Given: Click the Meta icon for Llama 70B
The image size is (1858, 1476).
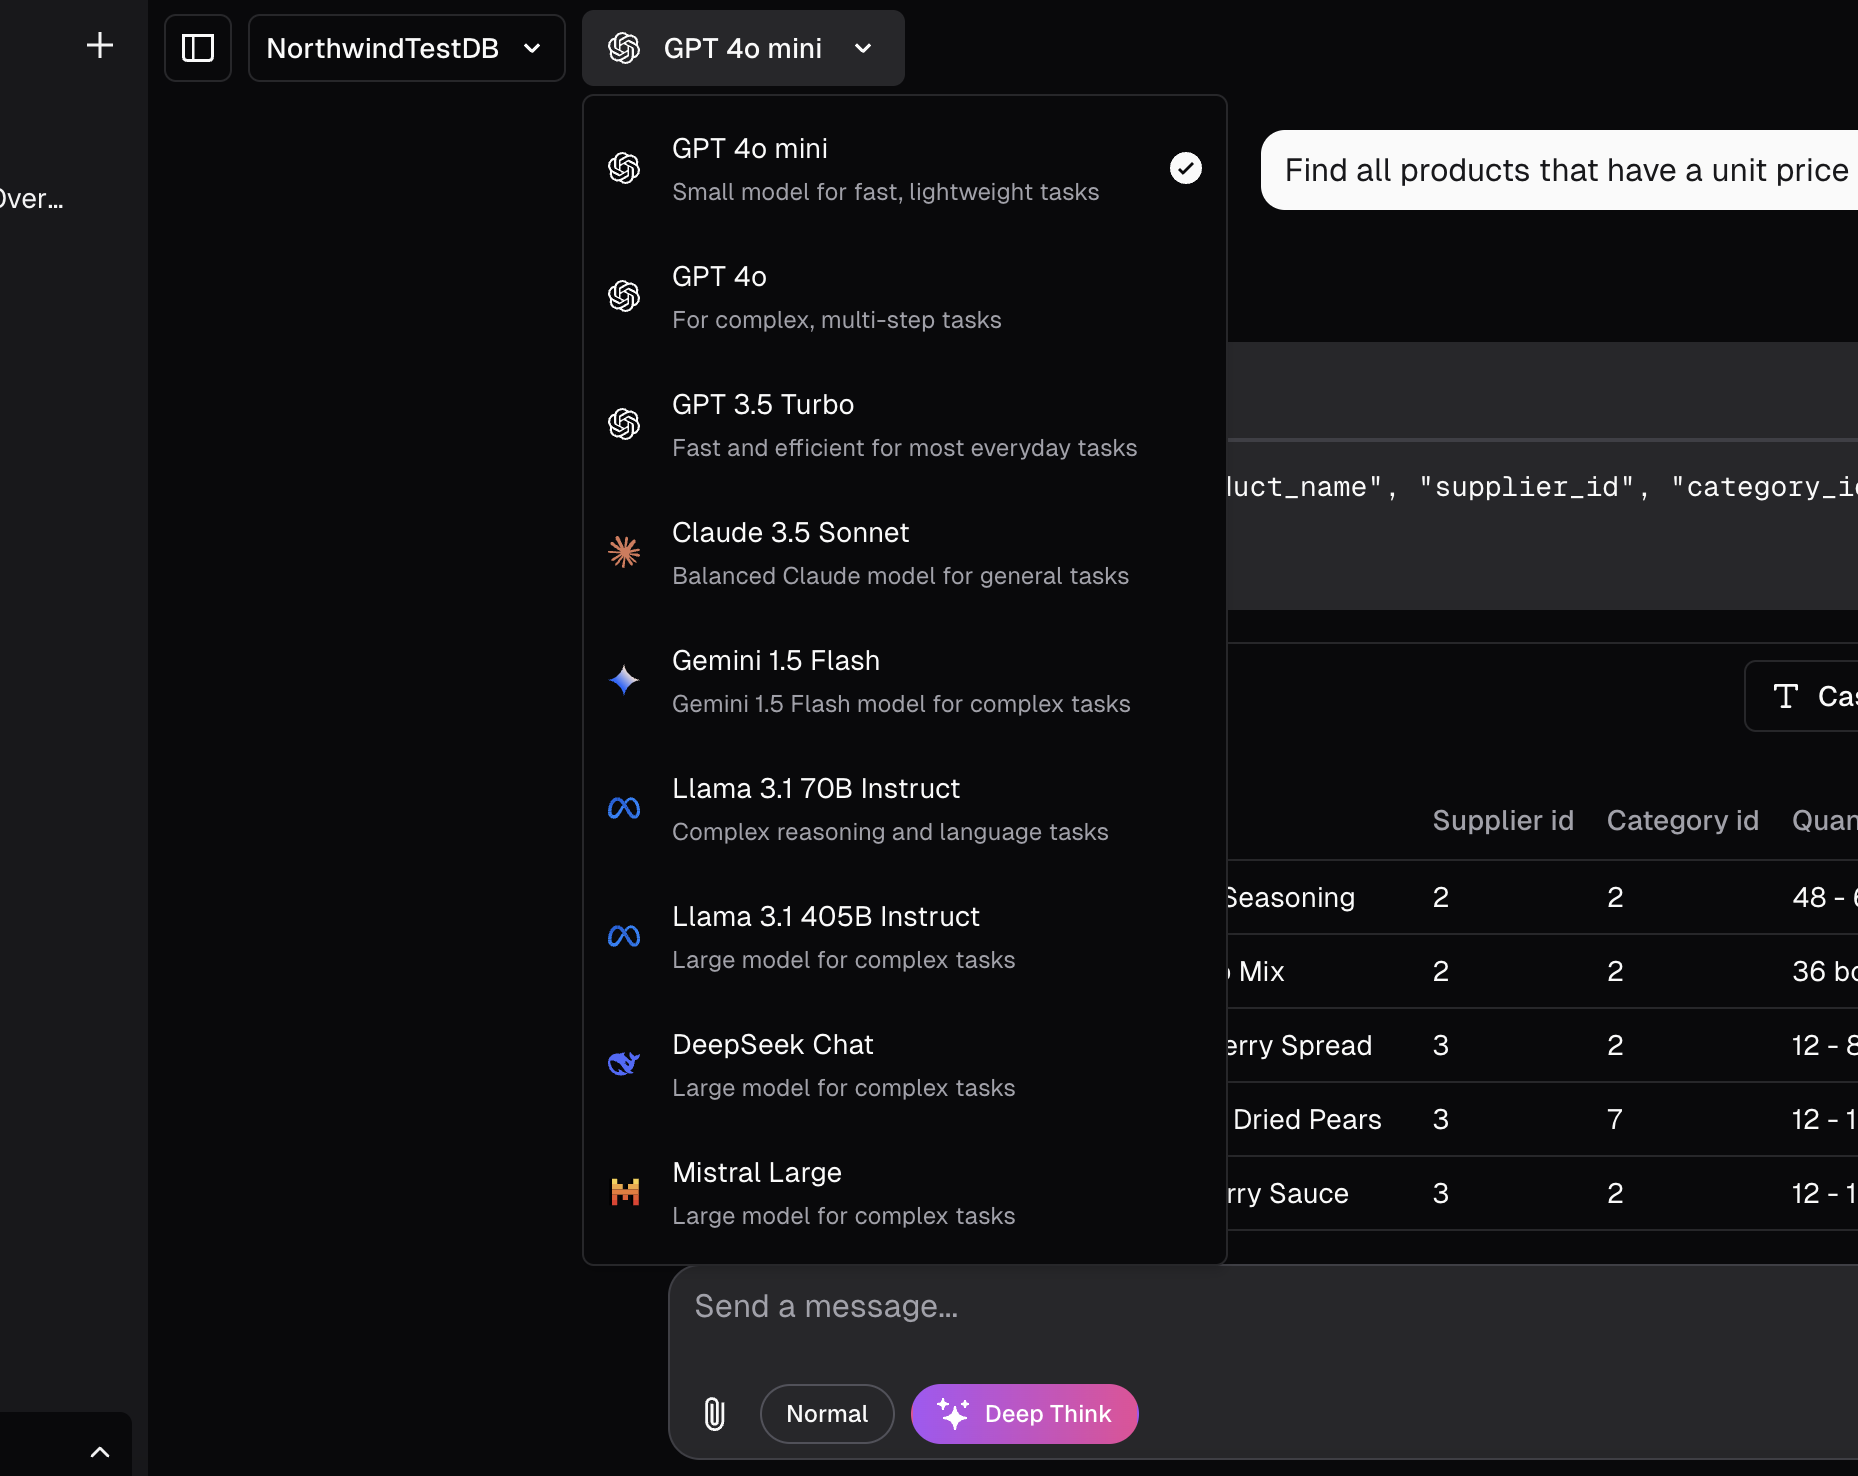Looking at the screenshot, I should pyautogui.click(x=624, y=808).
